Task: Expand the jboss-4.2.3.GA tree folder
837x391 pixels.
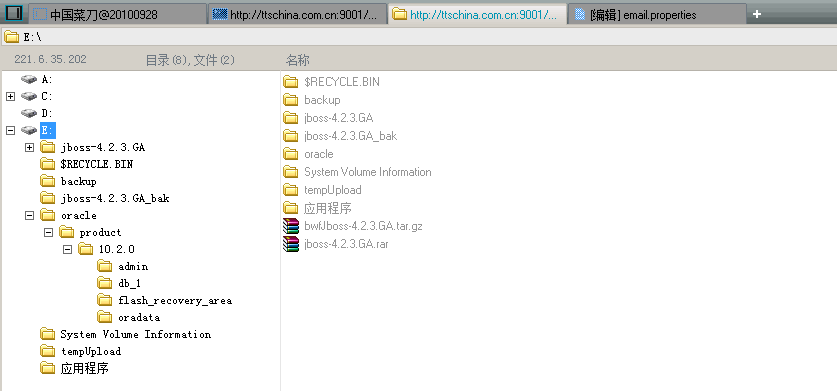Action: point(29,147)
